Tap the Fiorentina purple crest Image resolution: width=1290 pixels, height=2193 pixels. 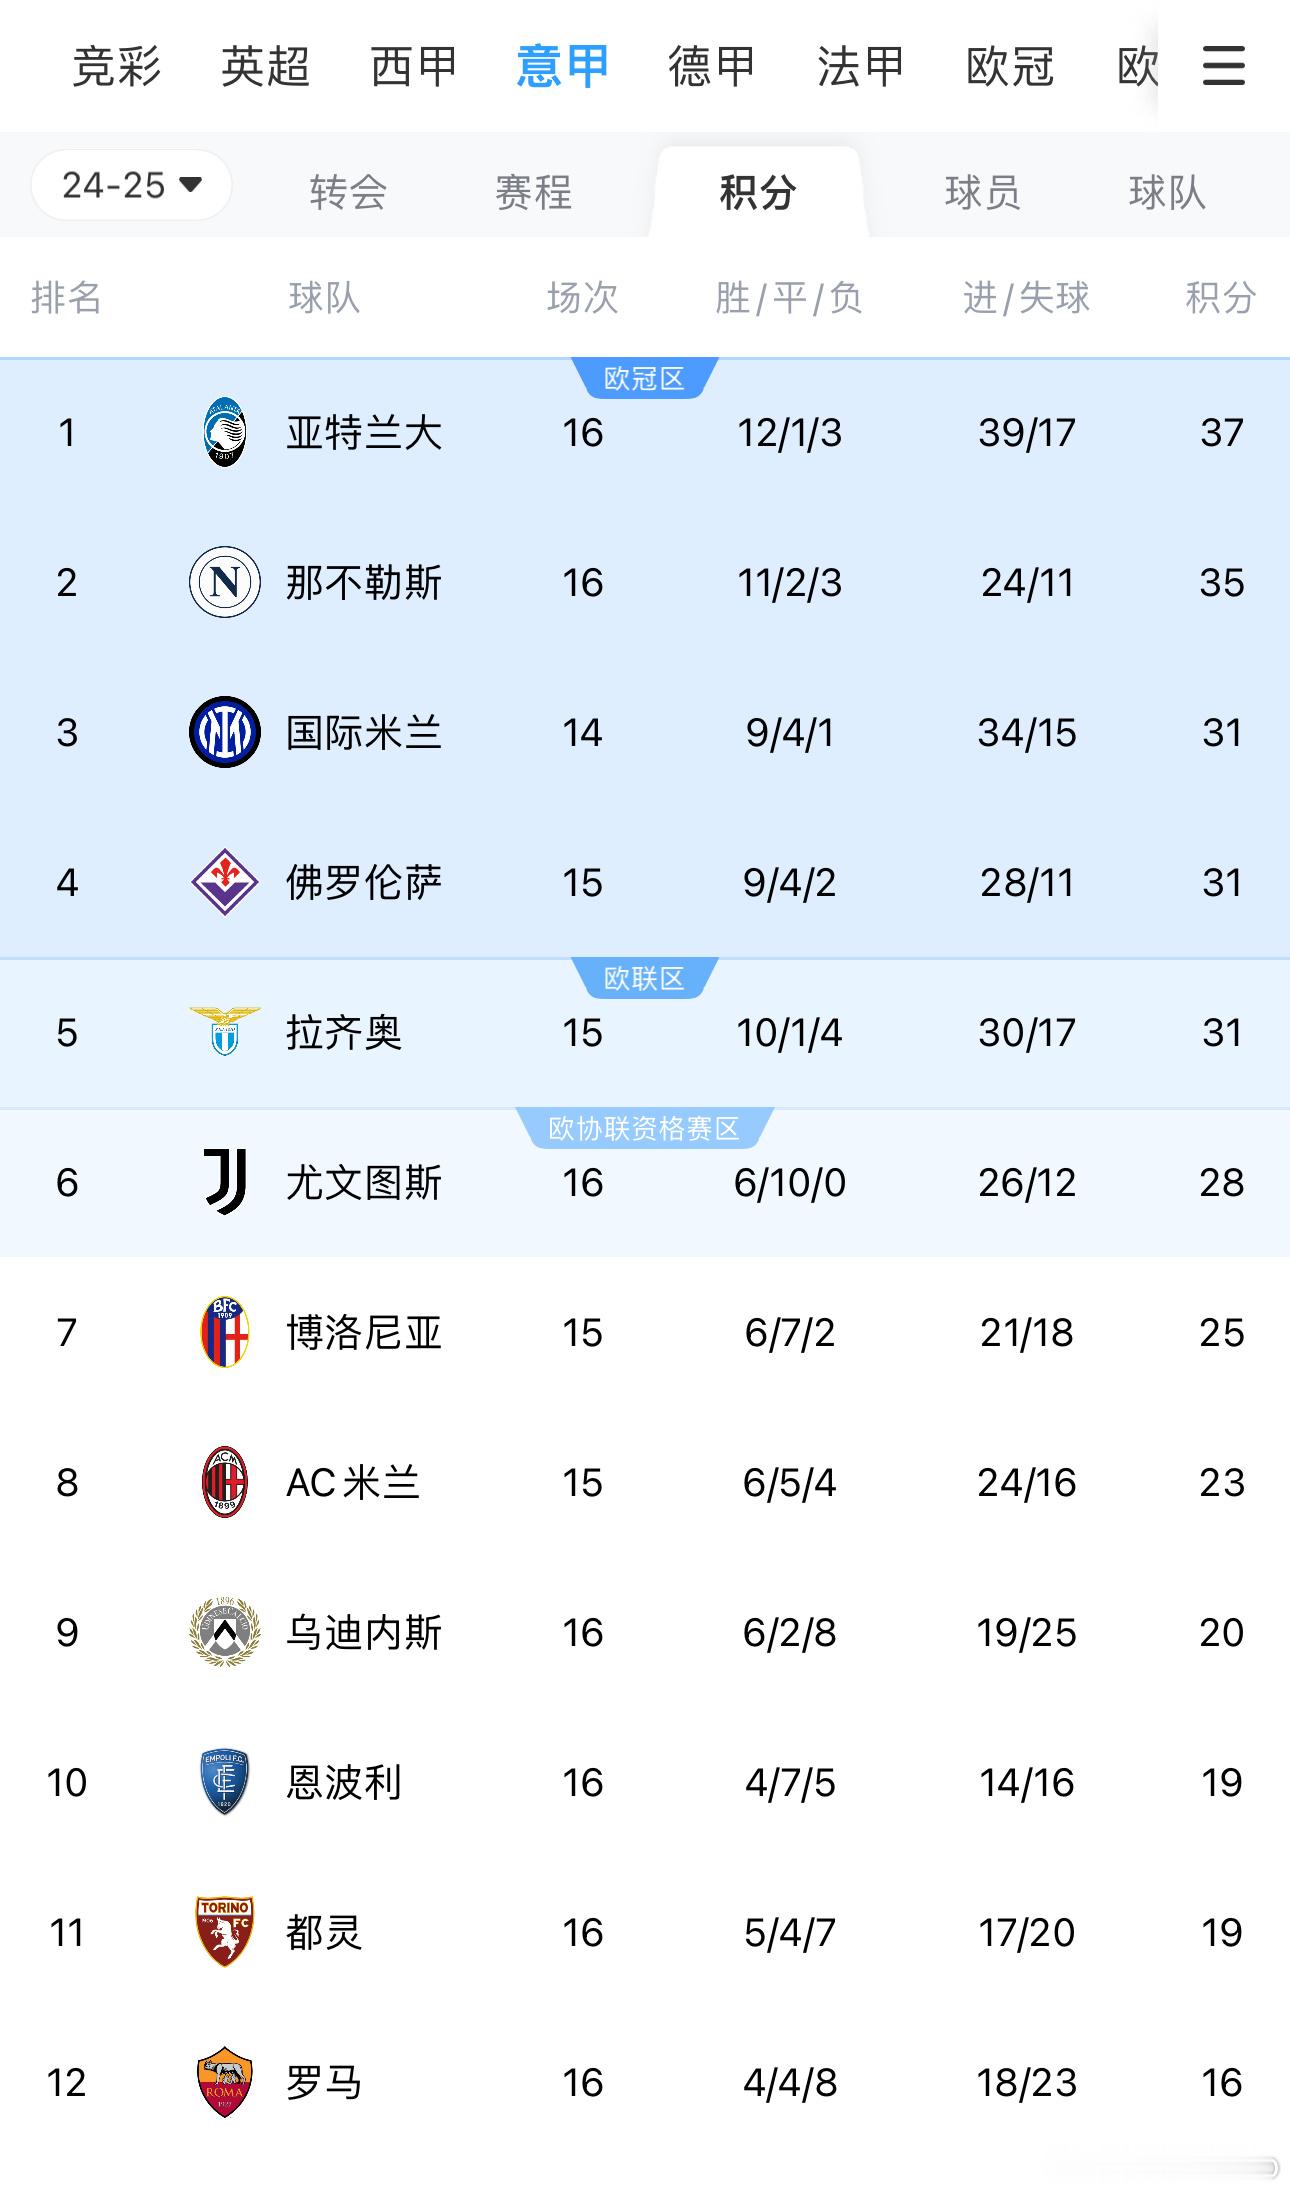click(x=225, y=882)
